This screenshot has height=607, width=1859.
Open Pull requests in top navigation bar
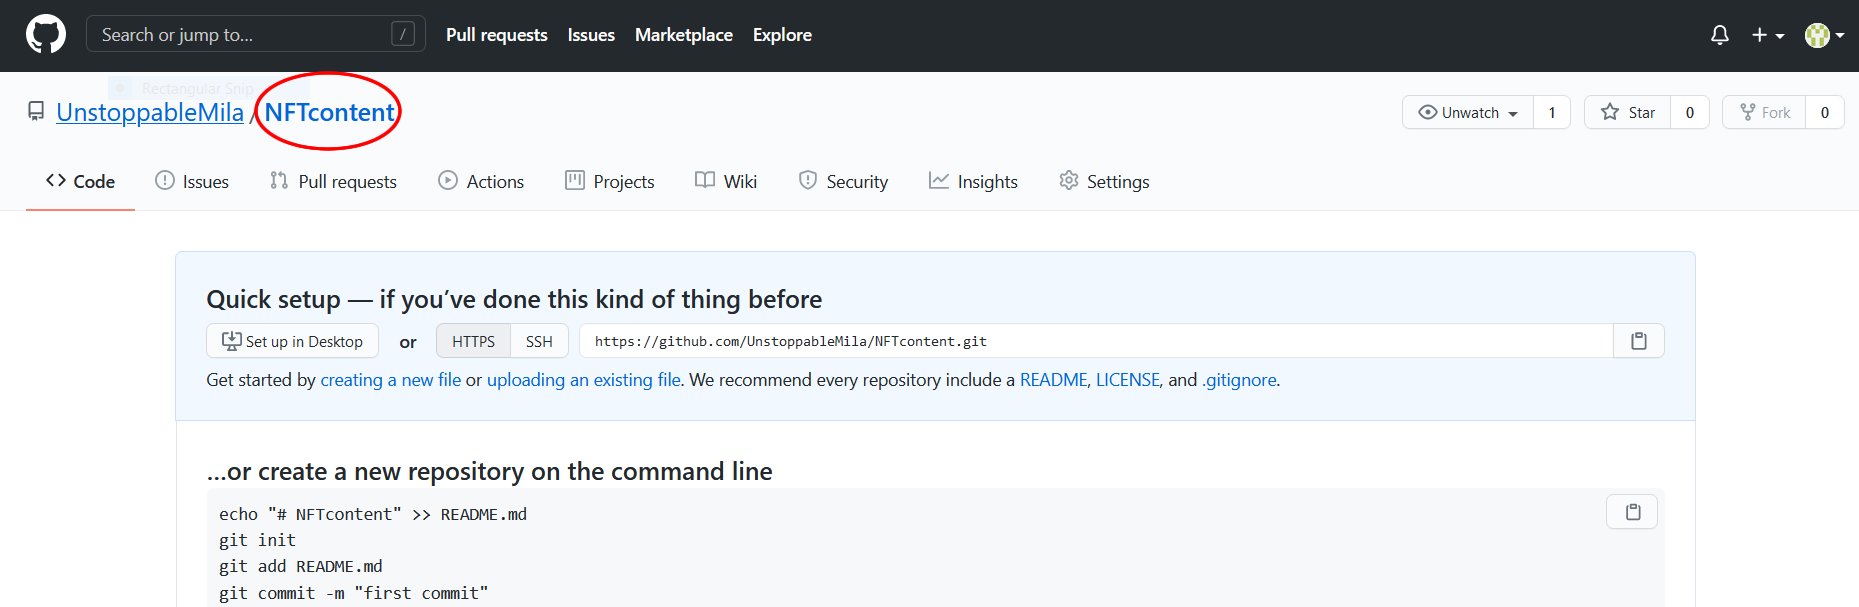[x=497, y=35]
